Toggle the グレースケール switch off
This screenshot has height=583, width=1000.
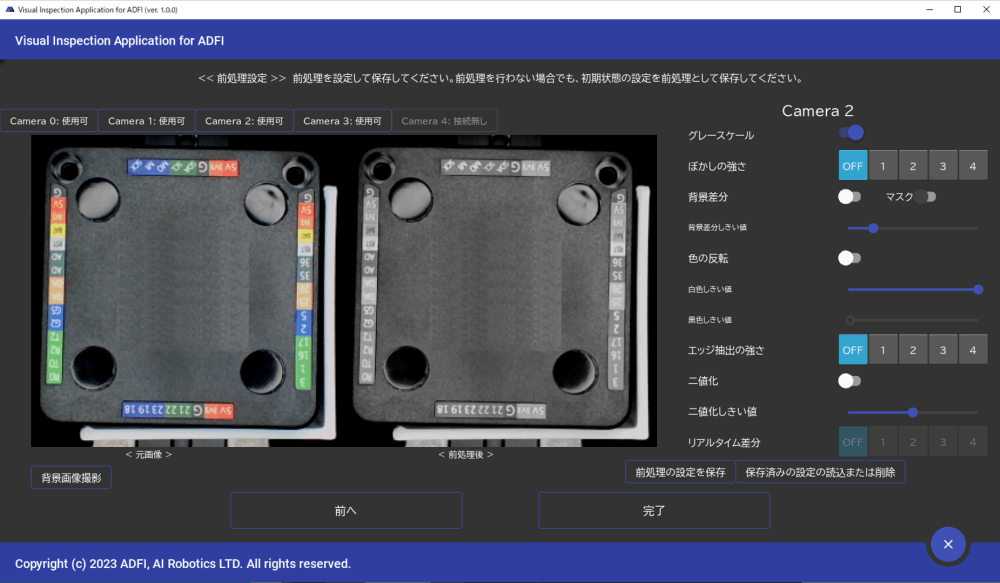[x=851, y=133]
